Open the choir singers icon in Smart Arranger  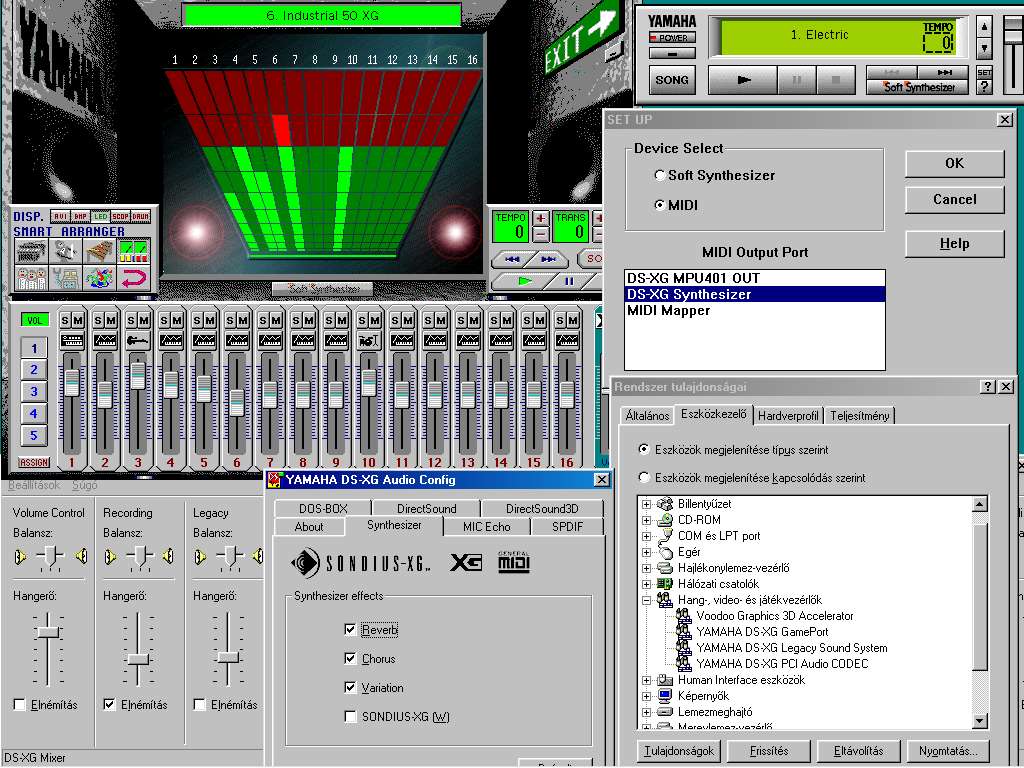pos(31,278)
